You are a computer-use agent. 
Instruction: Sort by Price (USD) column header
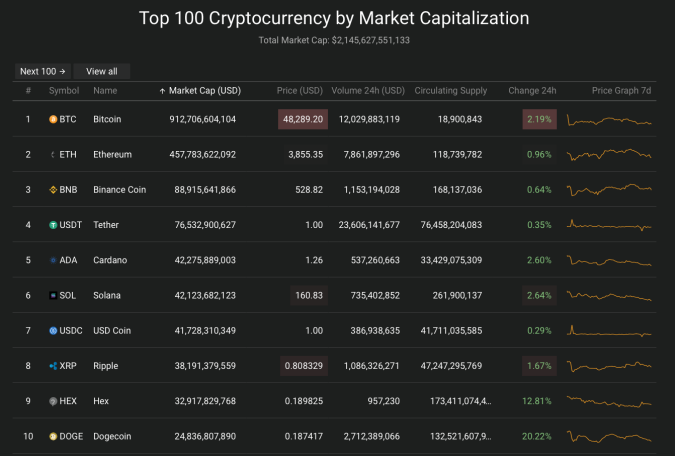(300, 91)
